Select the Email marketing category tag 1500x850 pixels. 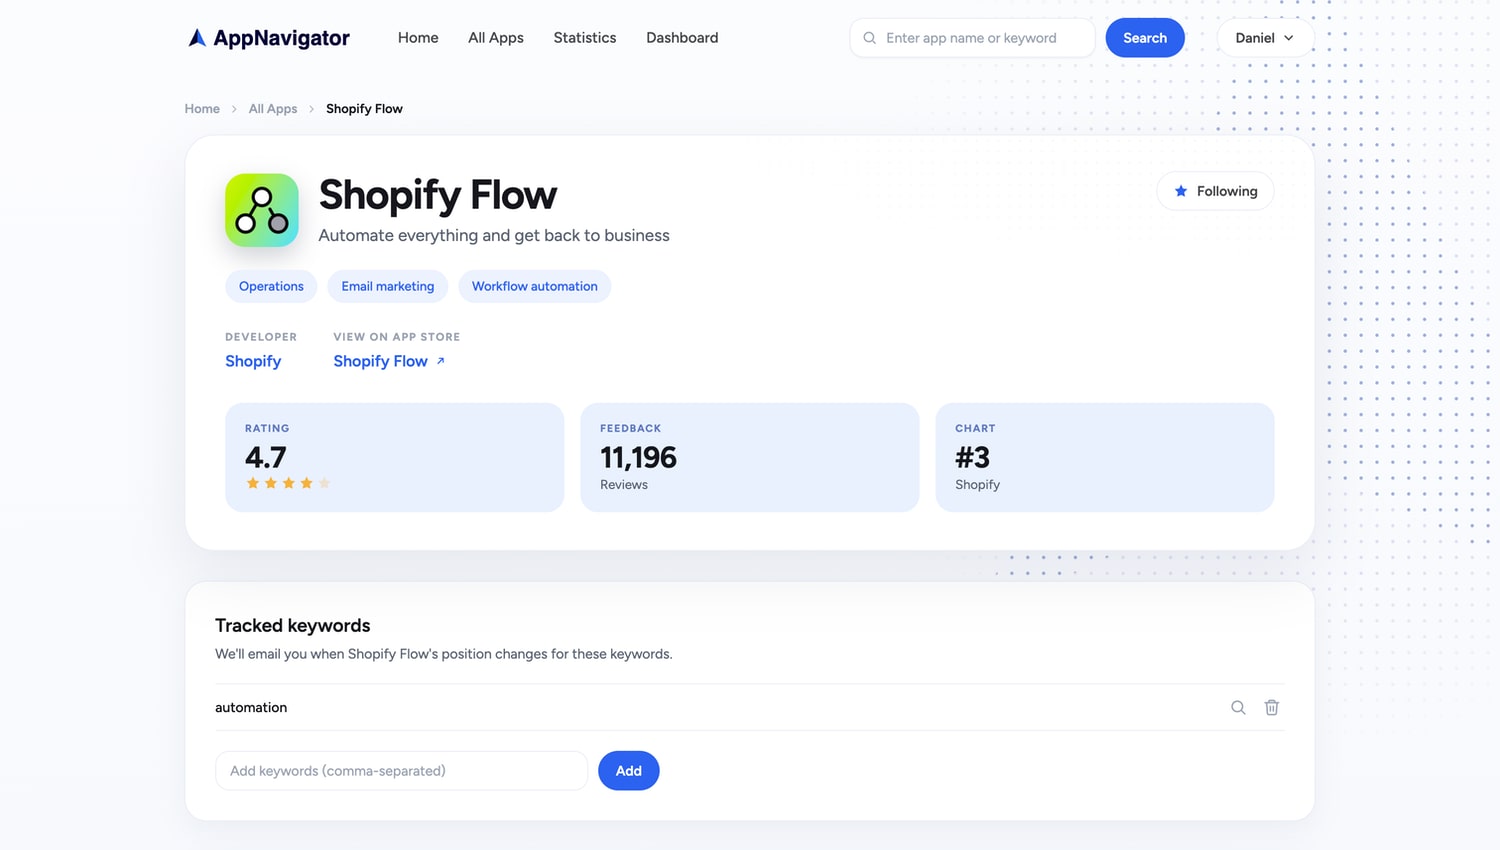[388, 286]
